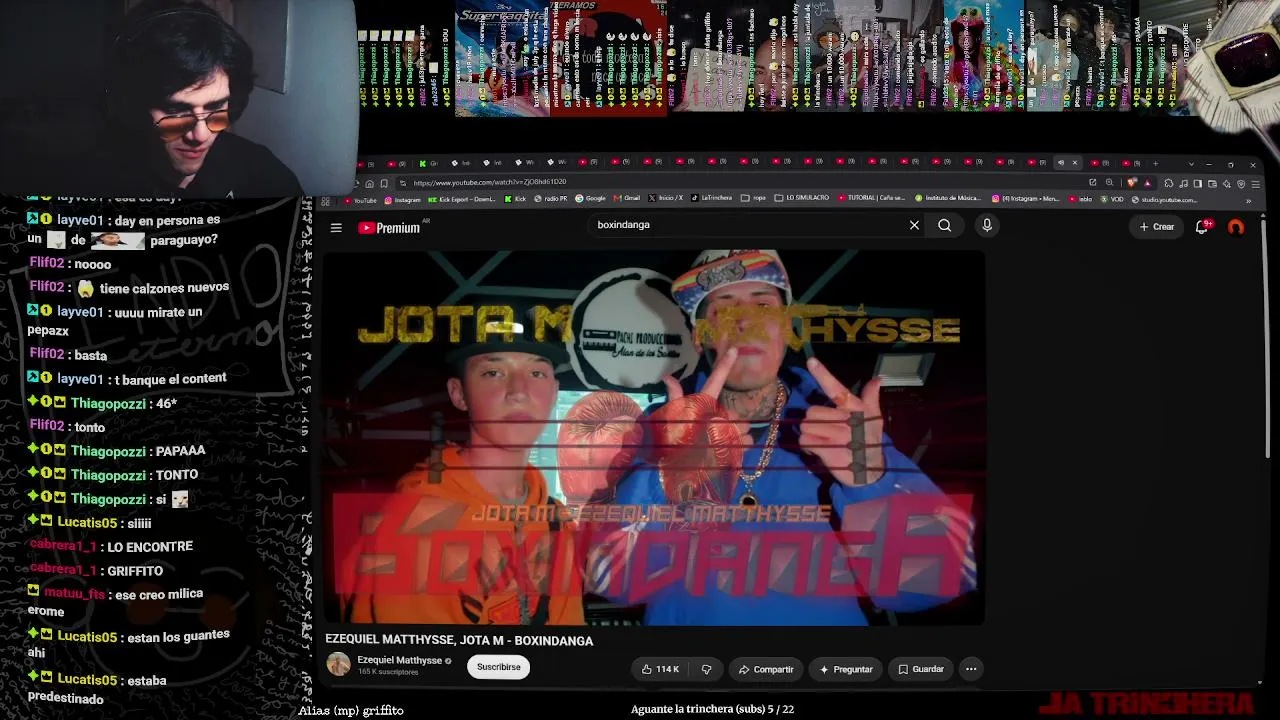Open the Ezequiel Matthysse channel name link

[x=399, y=660]
